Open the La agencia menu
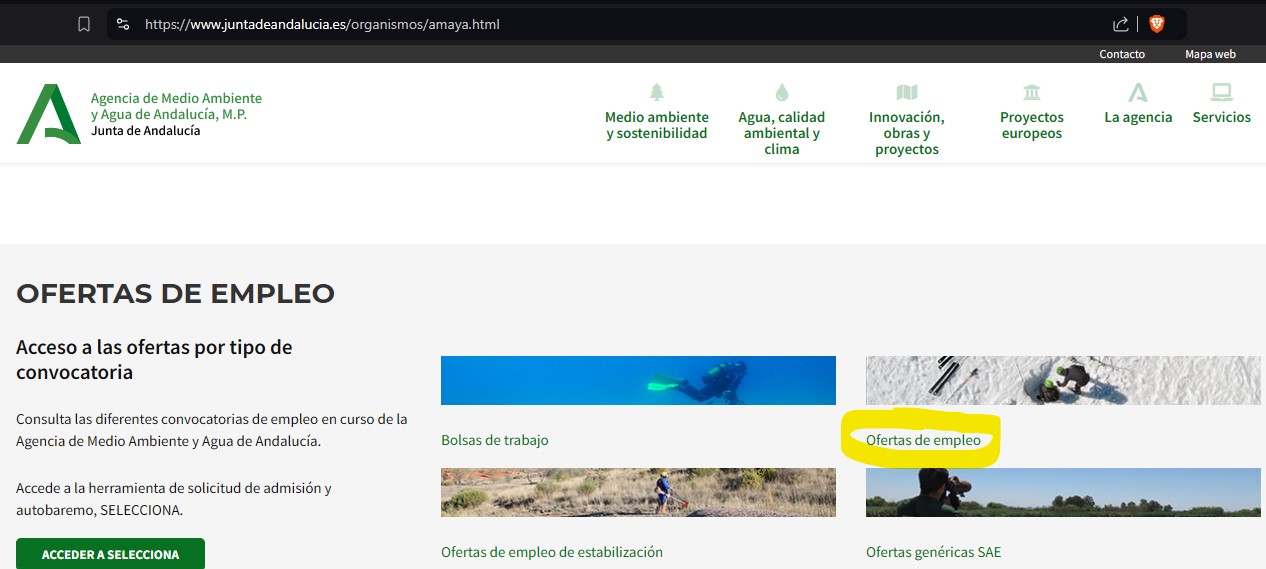The width and height of the screenshot is (1266, 569). (1138, 117)
